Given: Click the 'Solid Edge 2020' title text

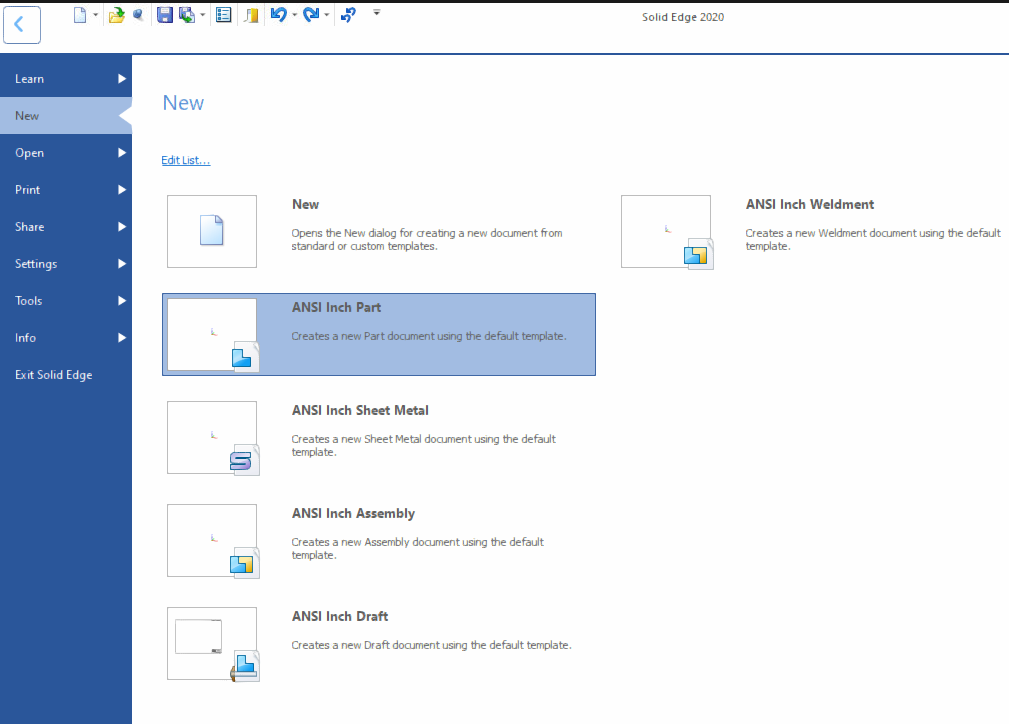Looking at the screenshot, I should (683, 17).
